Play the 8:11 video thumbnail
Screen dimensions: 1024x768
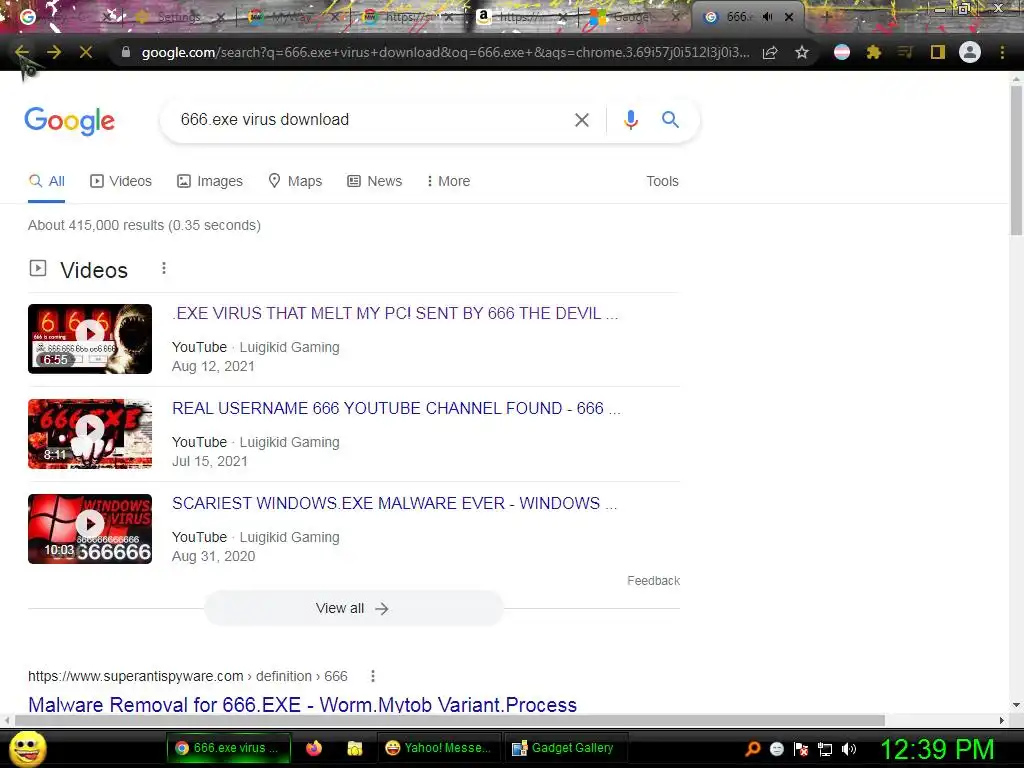(x=90, y=434)
